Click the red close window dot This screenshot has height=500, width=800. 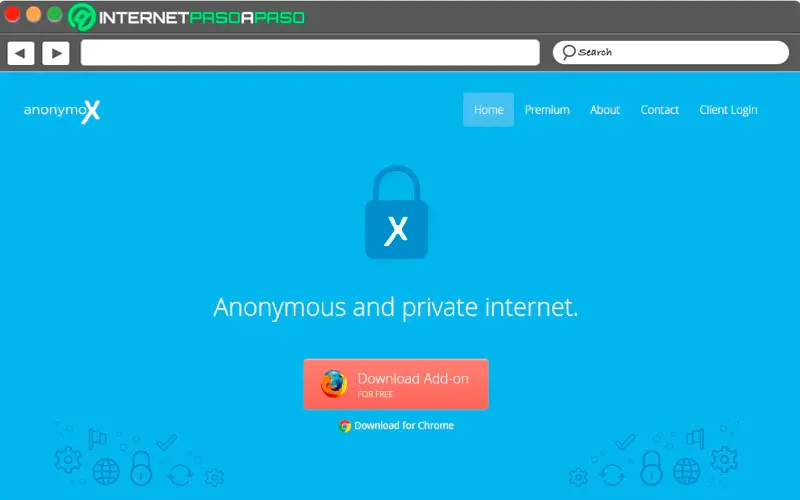[12, 14]
